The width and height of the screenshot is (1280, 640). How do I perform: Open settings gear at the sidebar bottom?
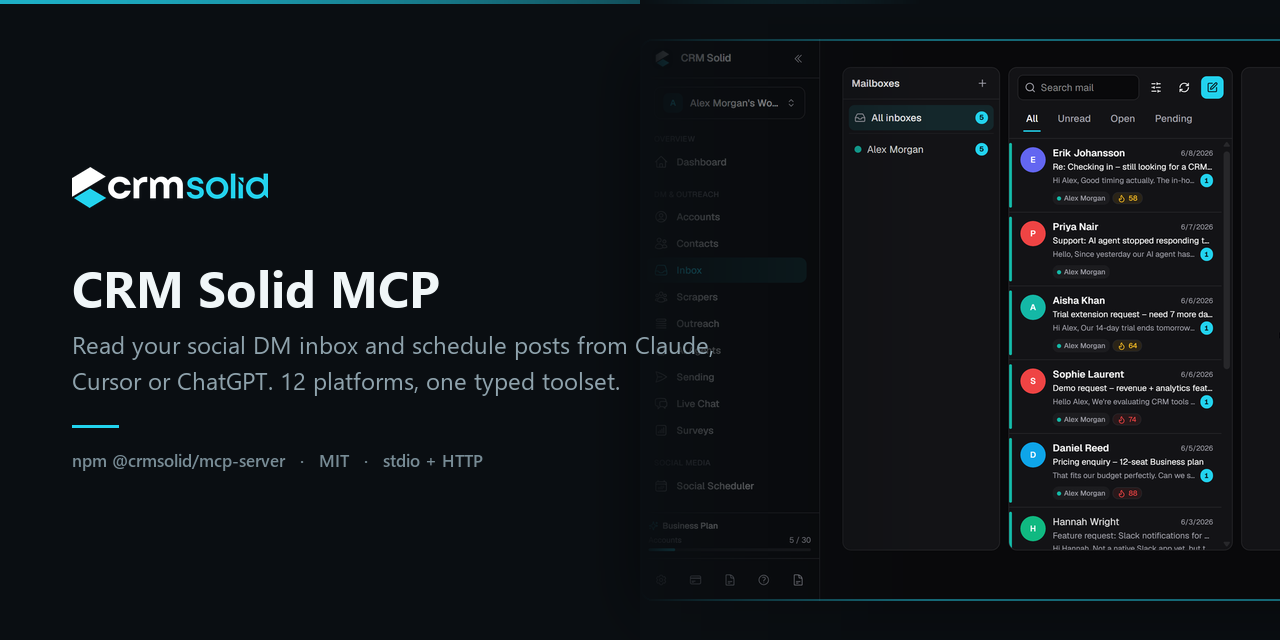661,580
